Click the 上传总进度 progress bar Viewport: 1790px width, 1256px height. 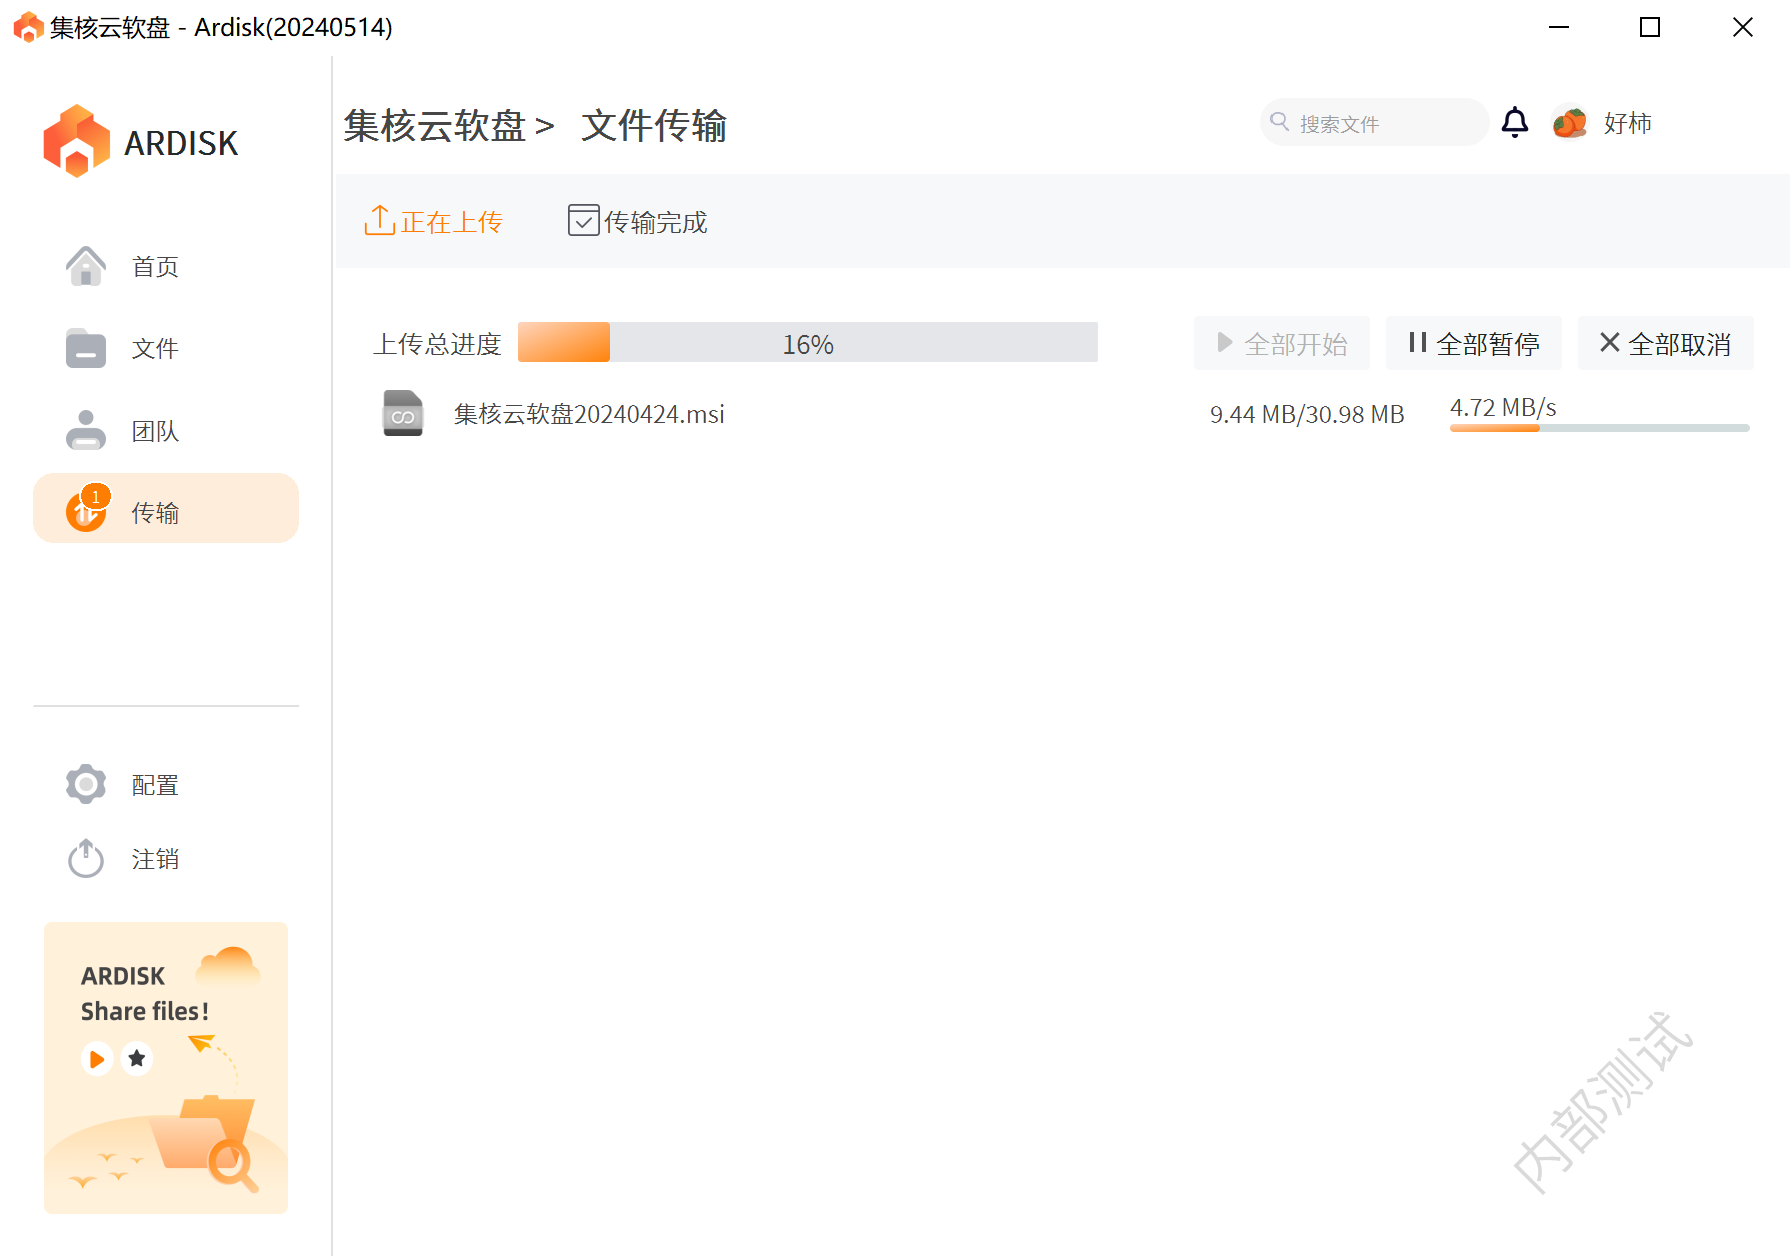808,342
